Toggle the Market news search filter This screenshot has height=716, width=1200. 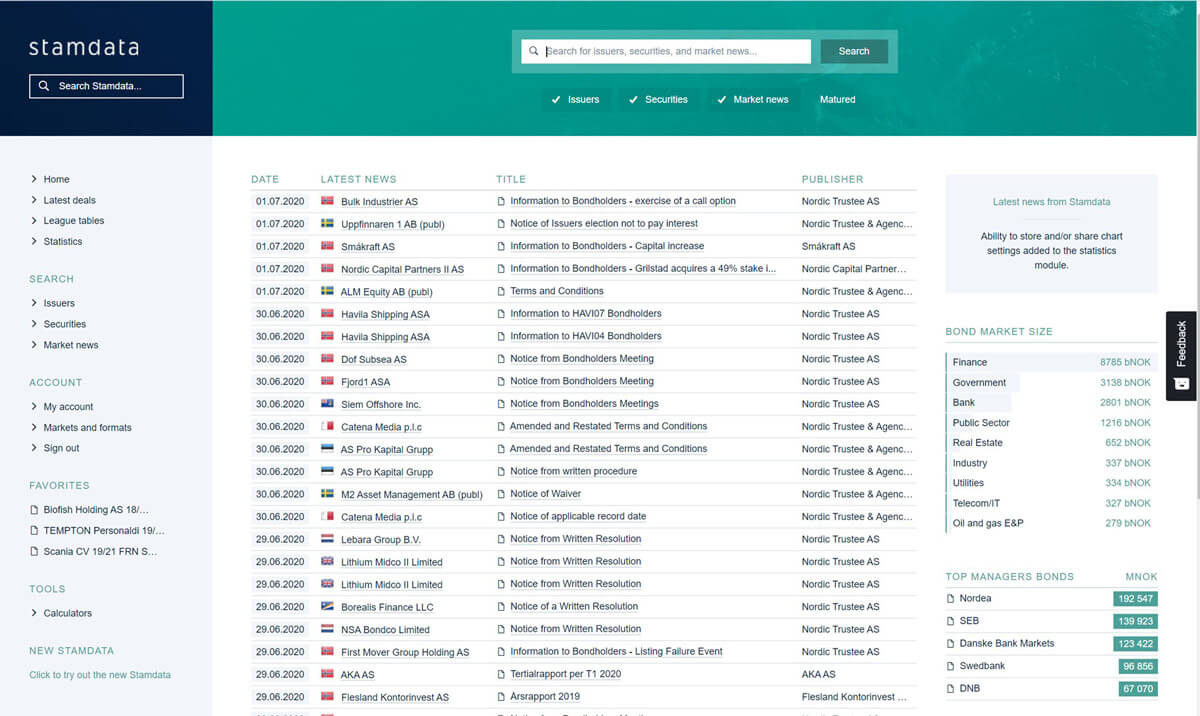point(753,99)
